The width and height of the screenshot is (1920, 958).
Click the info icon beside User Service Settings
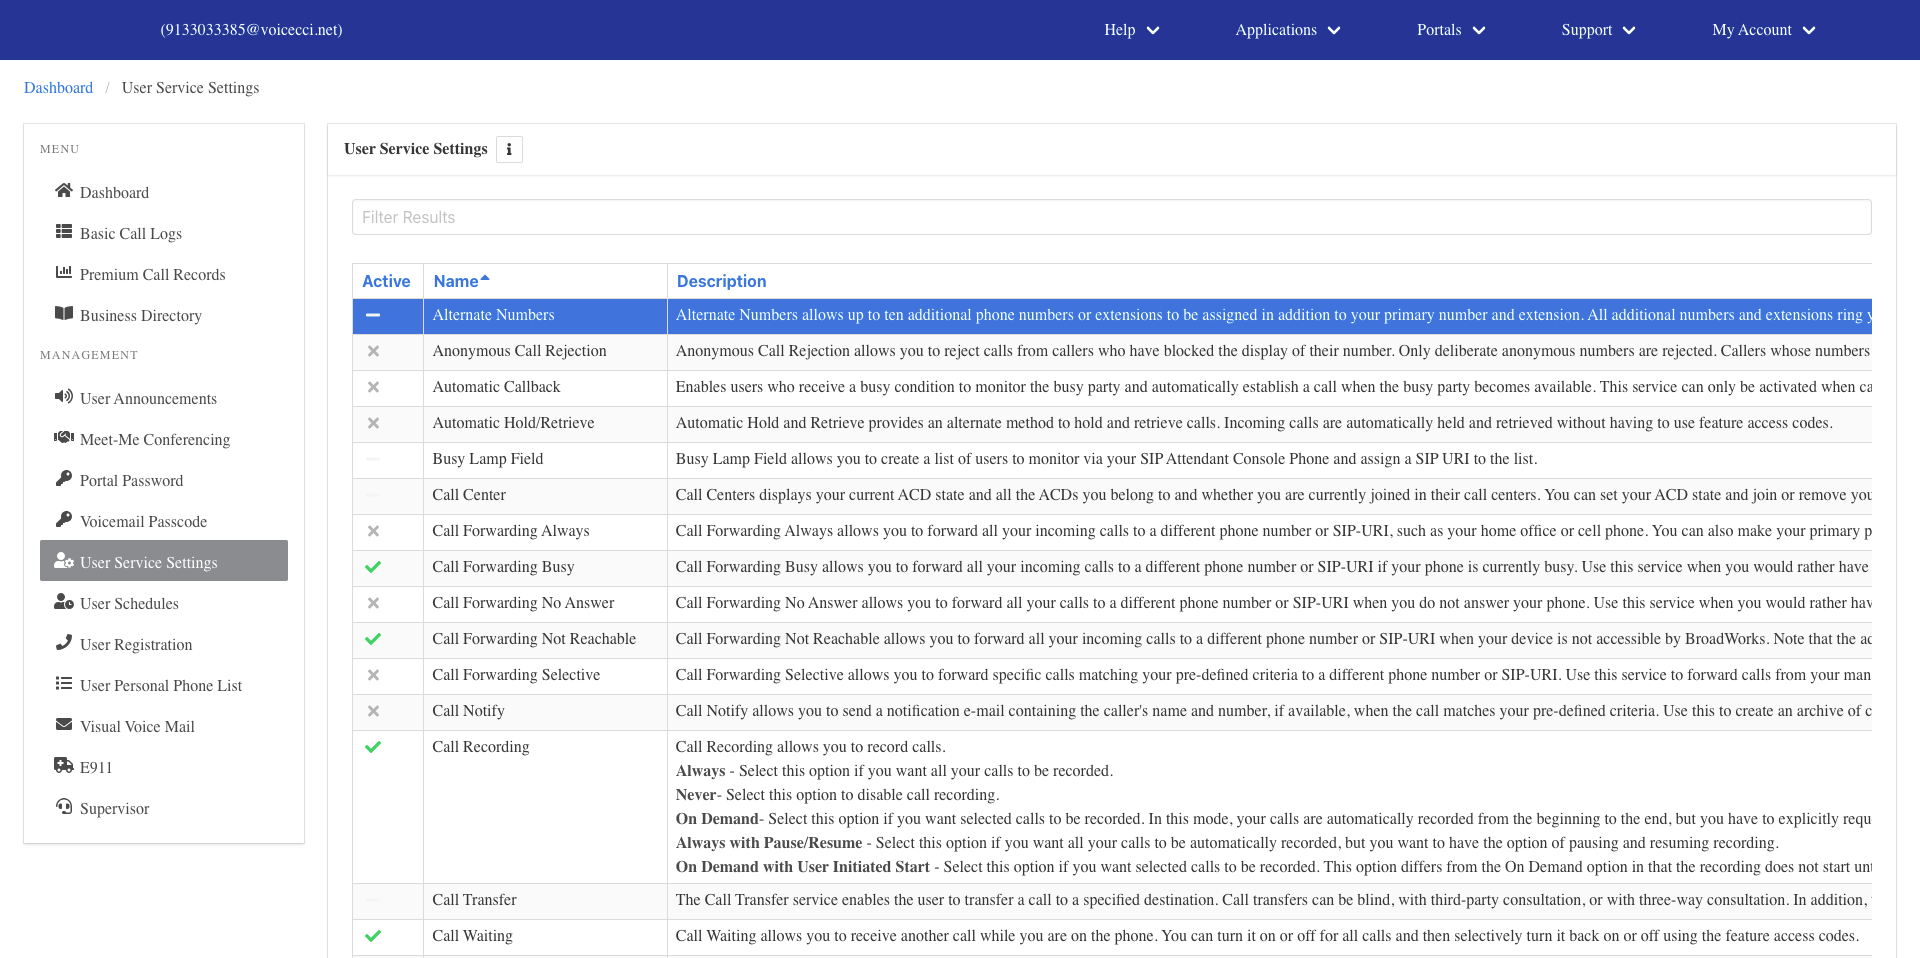point(509,149)
